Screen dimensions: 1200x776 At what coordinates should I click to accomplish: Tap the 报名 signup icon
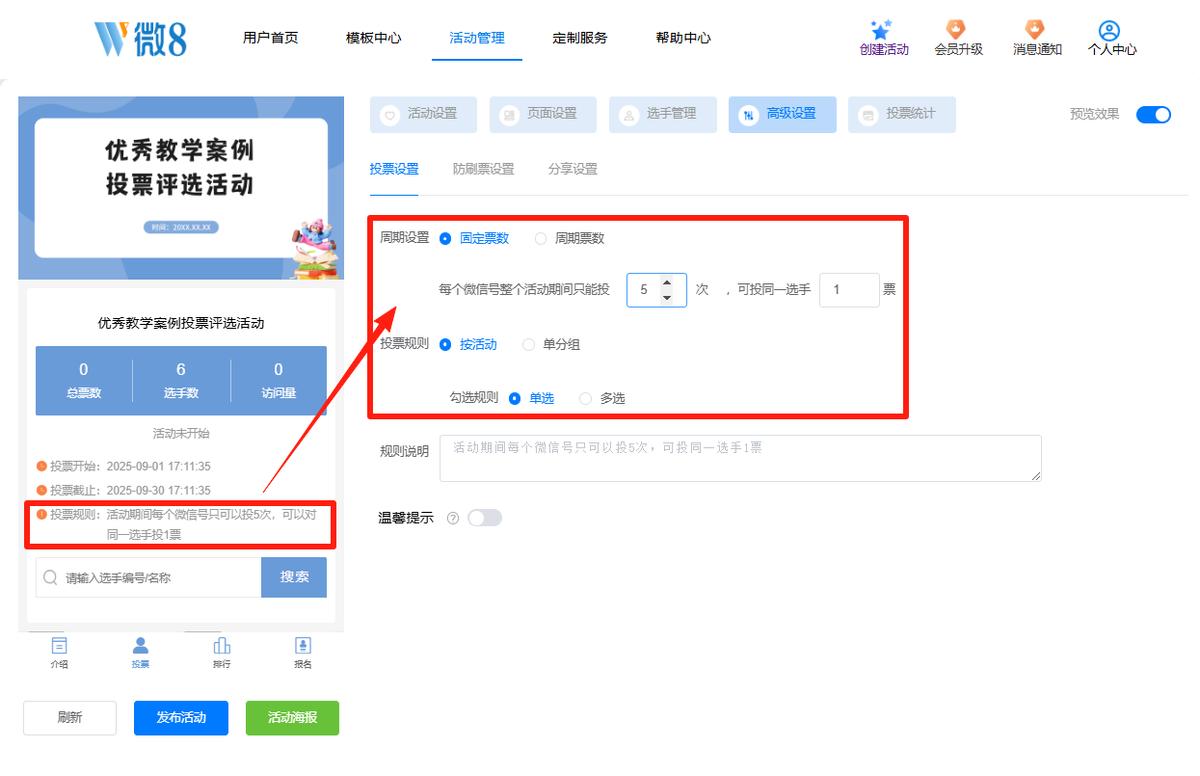click(303, 645)
